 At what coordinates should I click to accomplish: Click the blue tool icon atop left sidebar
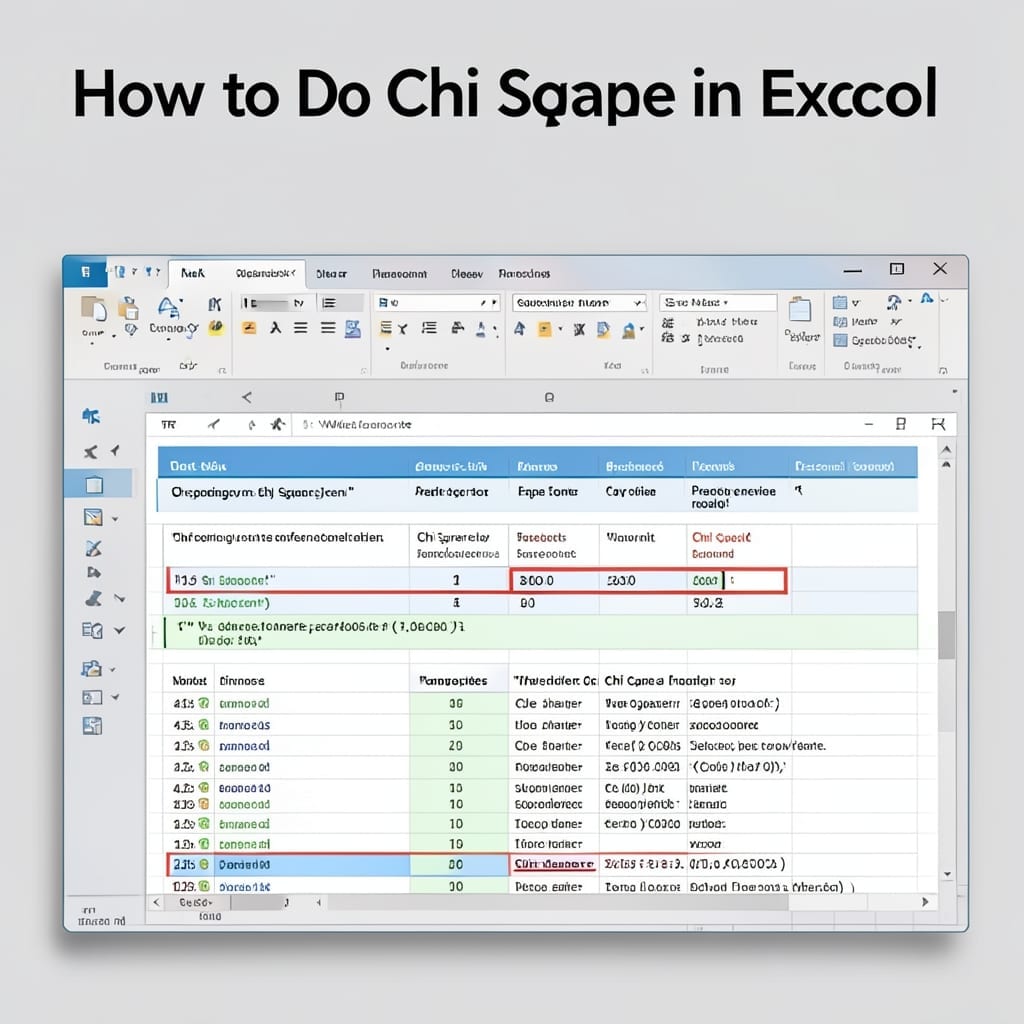coord(91,416)
